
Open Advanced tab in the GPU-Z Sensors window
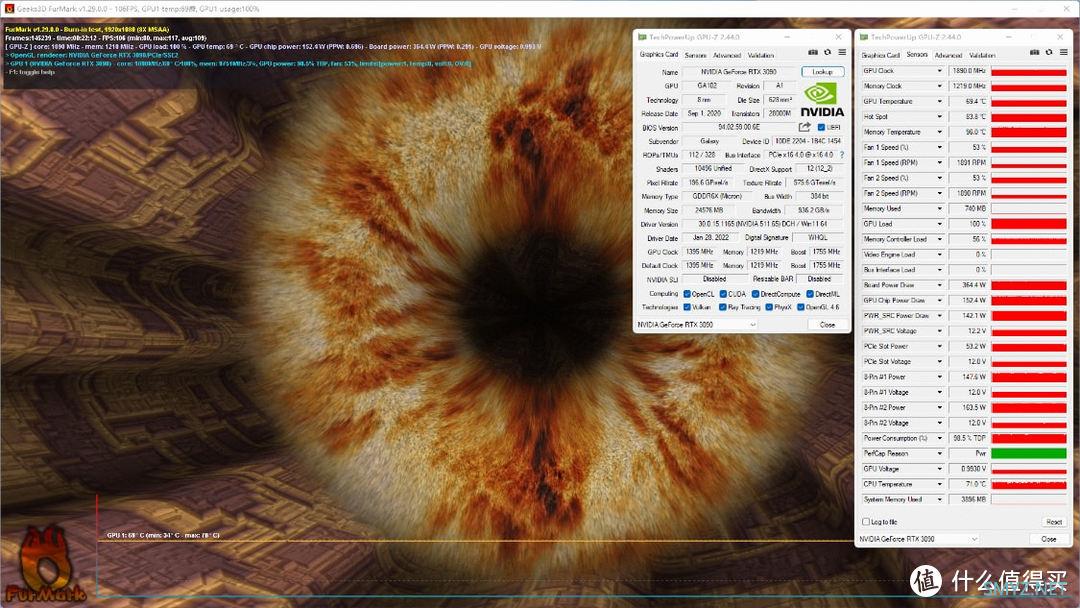click(948, 55)
